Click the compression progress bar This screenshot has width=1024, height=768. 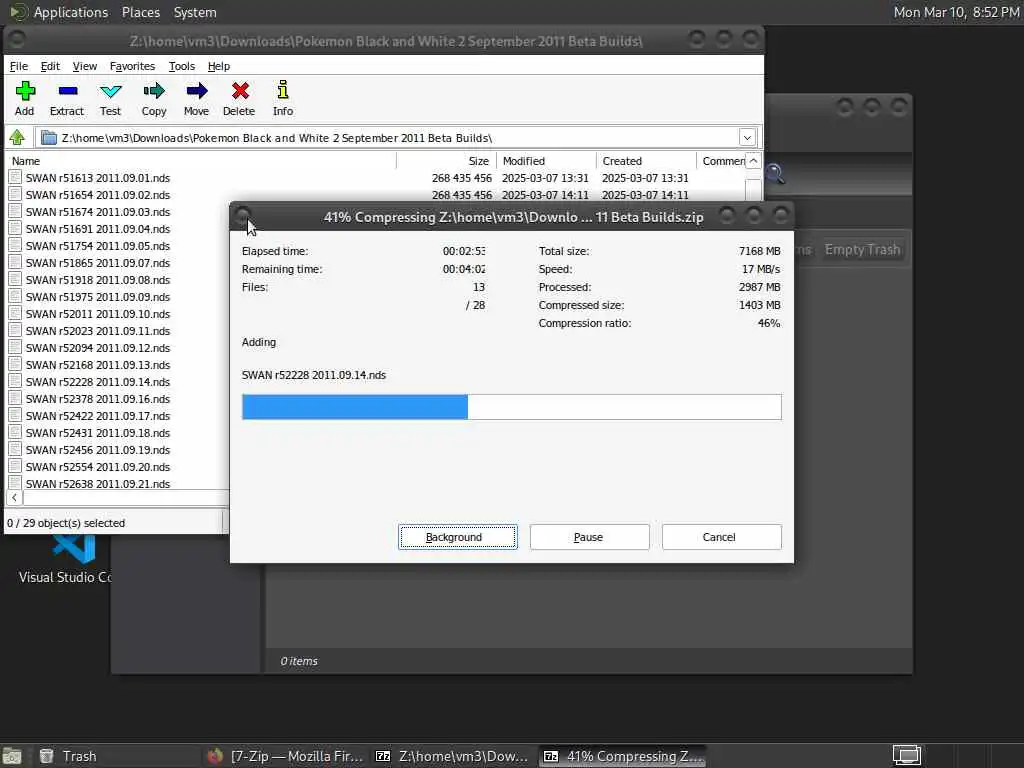(511, 407)
